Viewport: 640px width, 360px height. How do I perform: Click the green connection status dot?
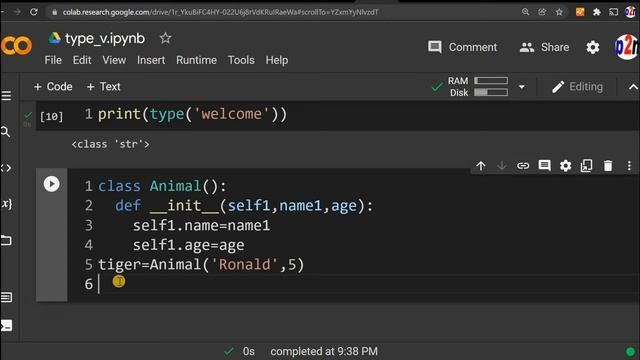point(631,351)
